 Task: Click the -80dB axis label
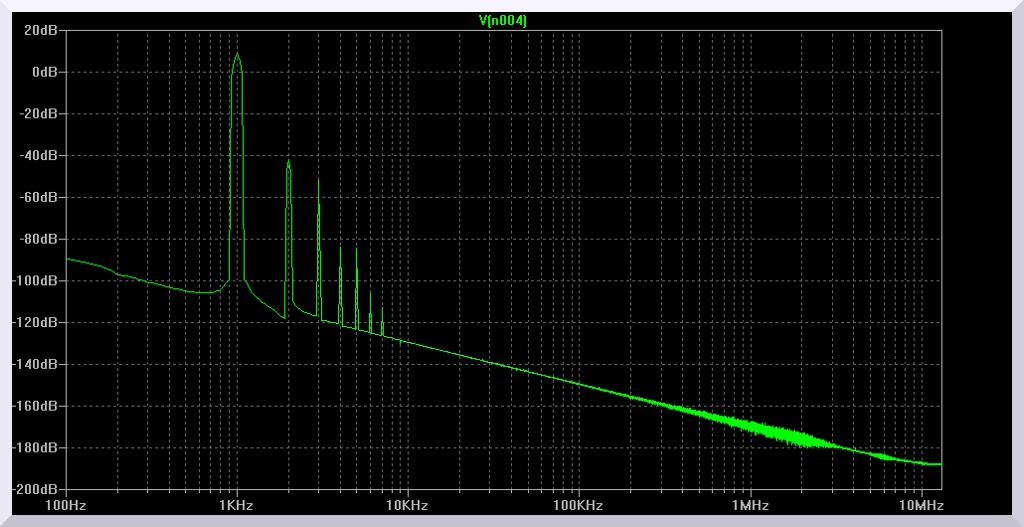click(x=40, y=240)
